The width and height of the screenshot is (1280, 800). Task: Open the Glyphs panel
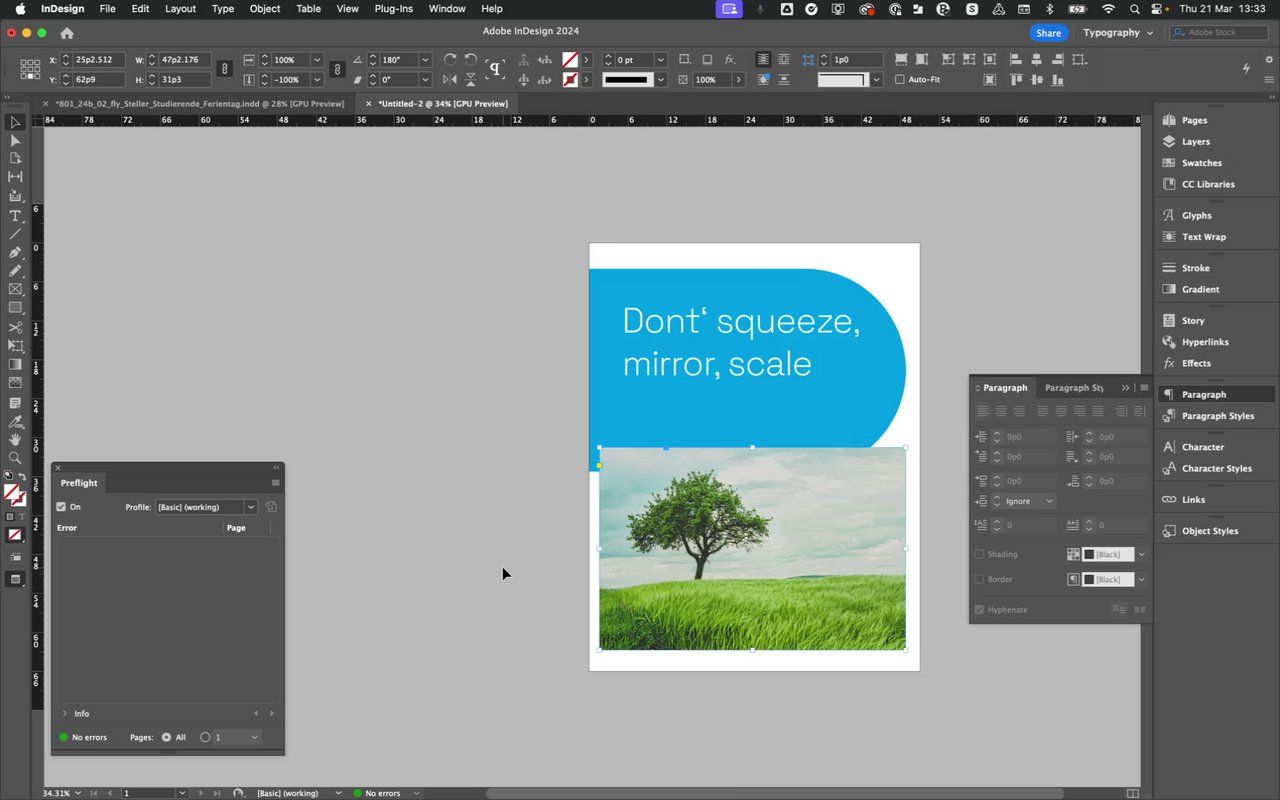[x=1196, y=215]
